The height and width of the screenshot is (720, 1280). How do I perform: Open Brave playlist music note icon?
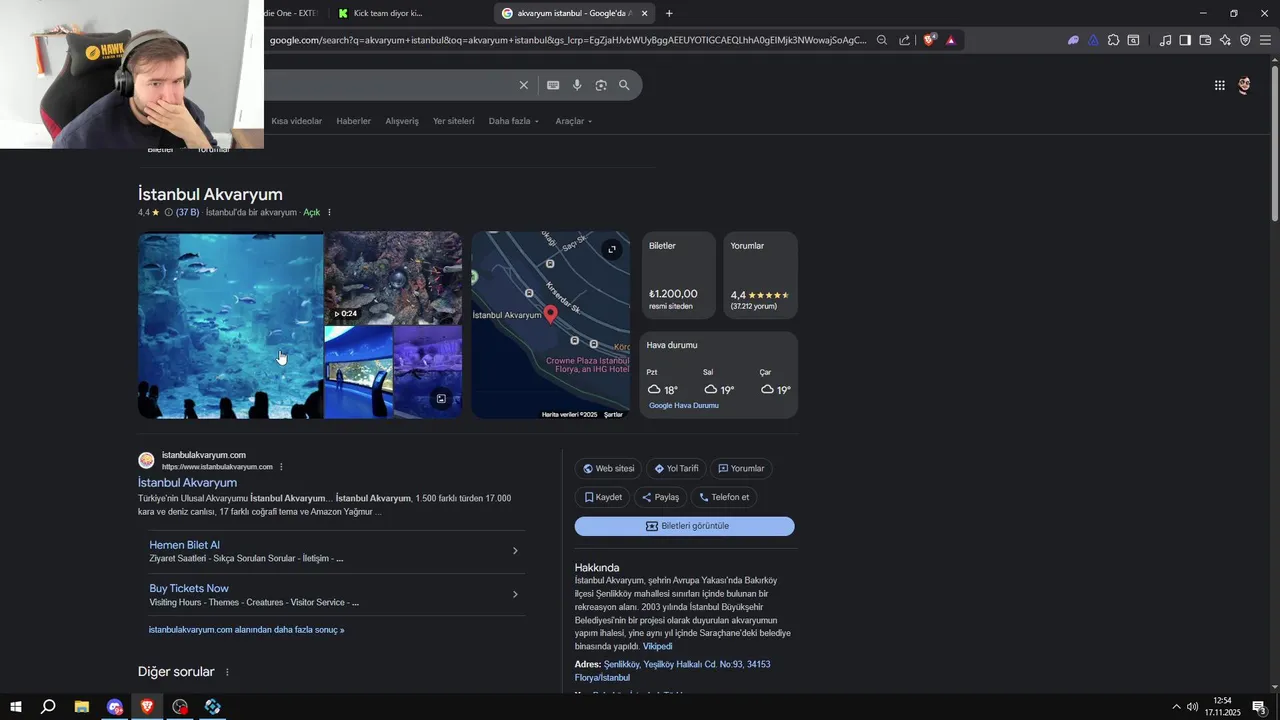coord(1165,40)
